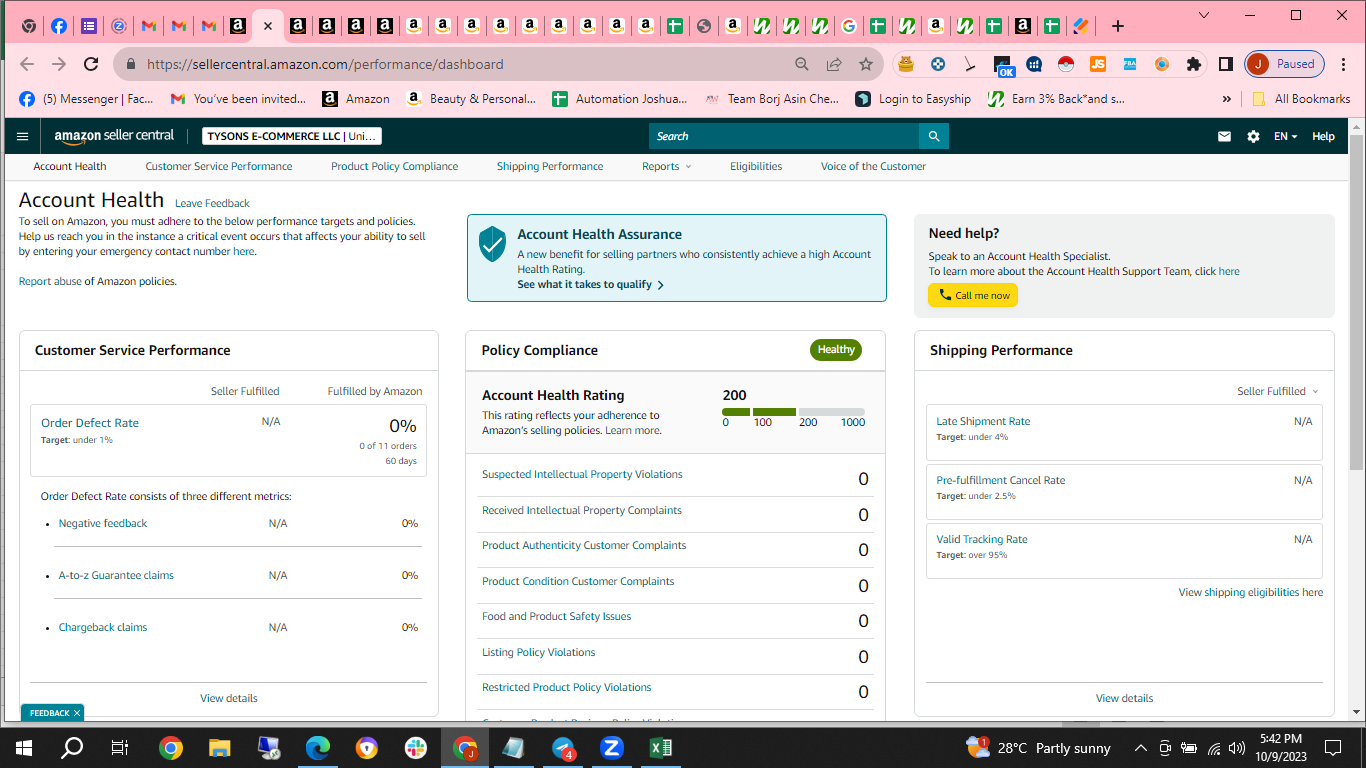1366x768 pixels.
Task: Click the Account Health Rating progress bar
Action: pos(793,412)
